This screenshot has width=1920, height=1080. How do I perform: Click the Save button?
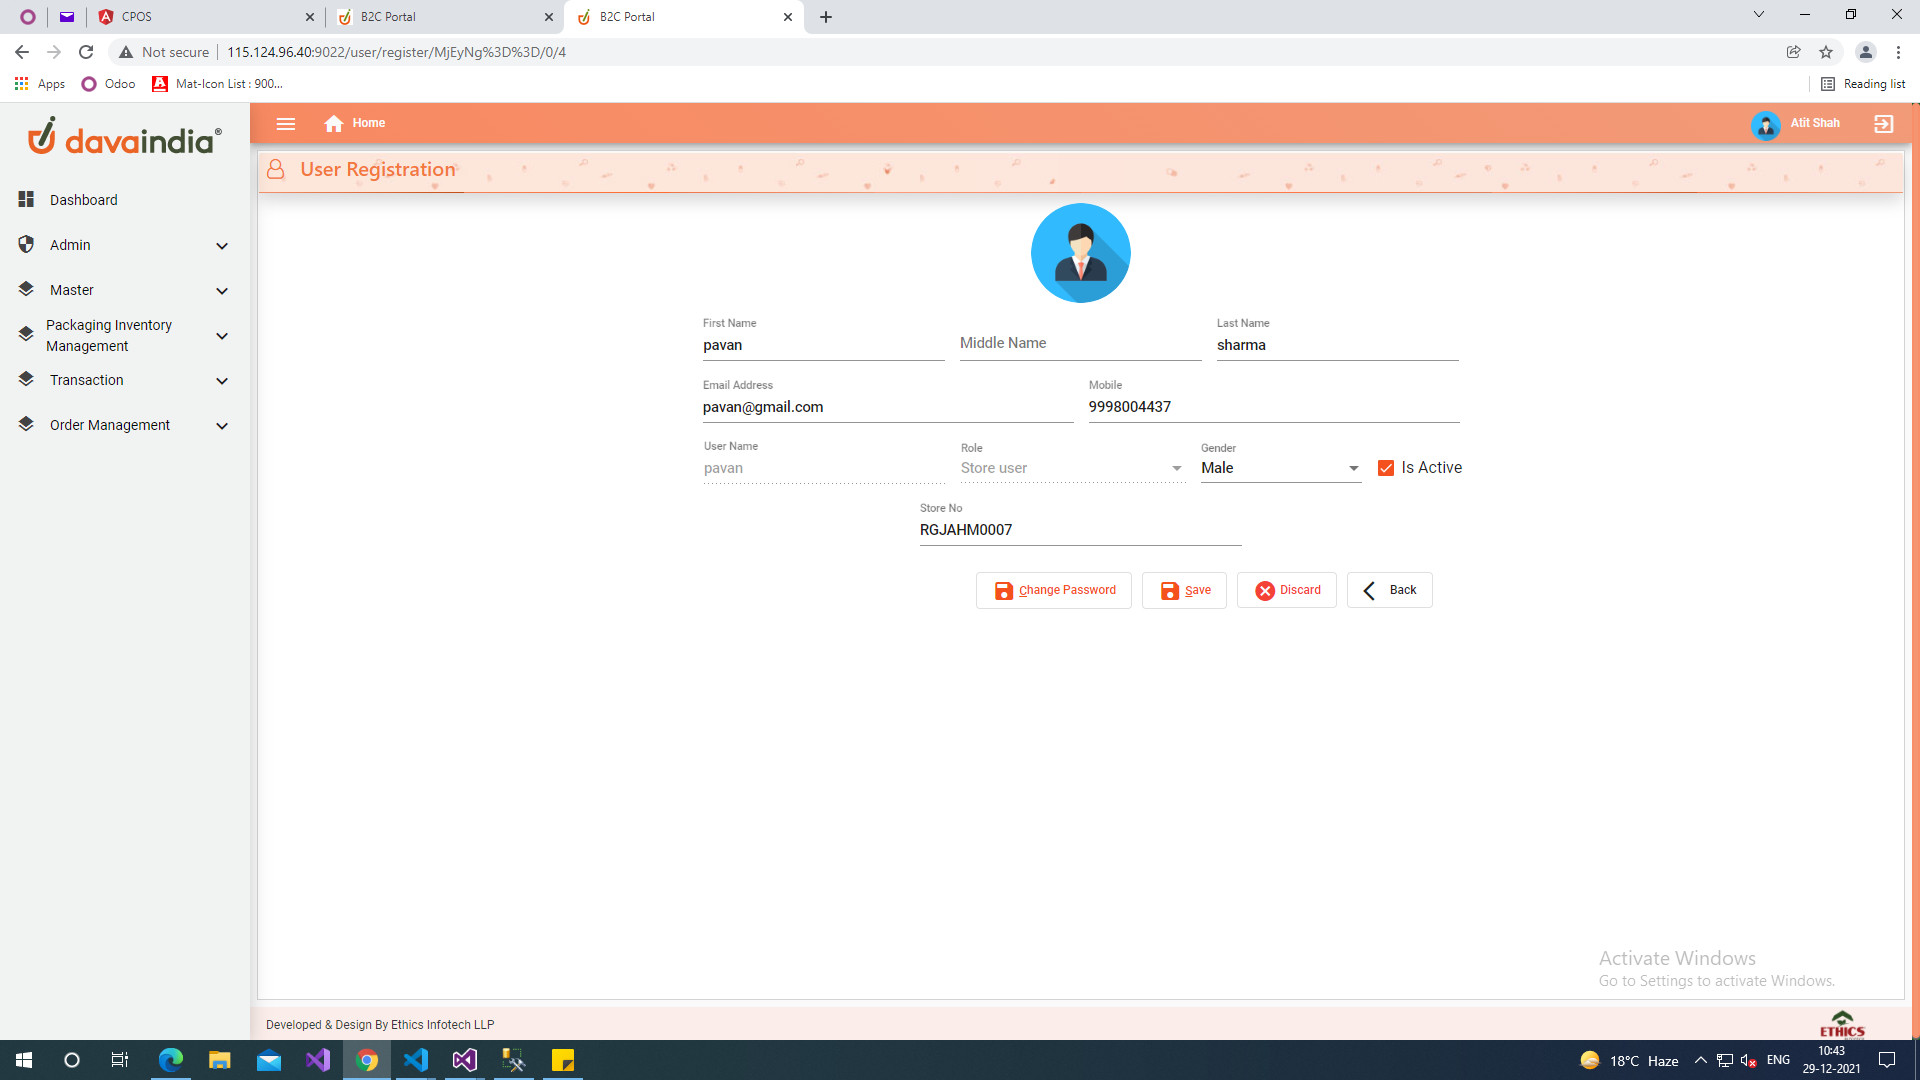pos(1184,590)
